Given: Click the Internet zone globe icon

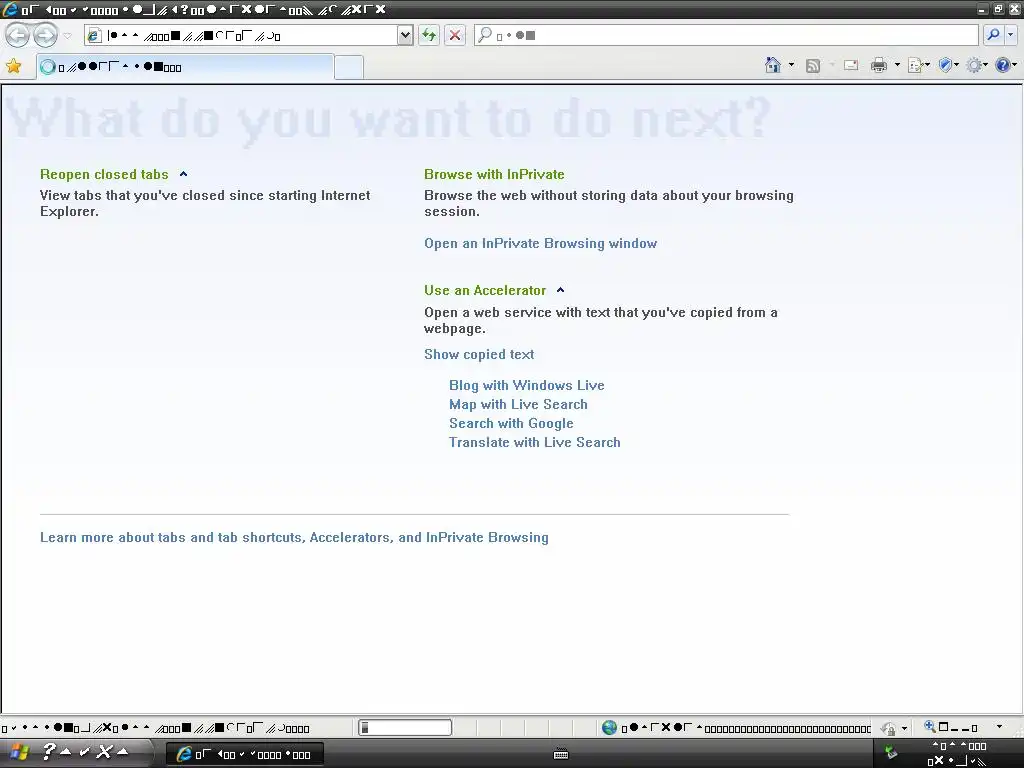Looking at the screenshot, I should pos(609,728).
